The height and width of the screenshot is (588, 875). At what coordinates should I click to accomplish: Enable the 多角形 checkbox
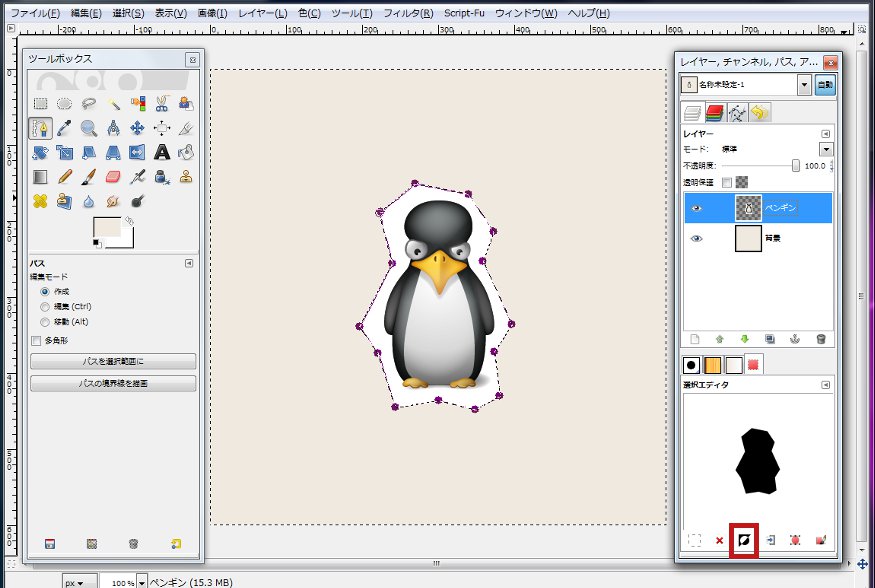(x=37, y=340)
